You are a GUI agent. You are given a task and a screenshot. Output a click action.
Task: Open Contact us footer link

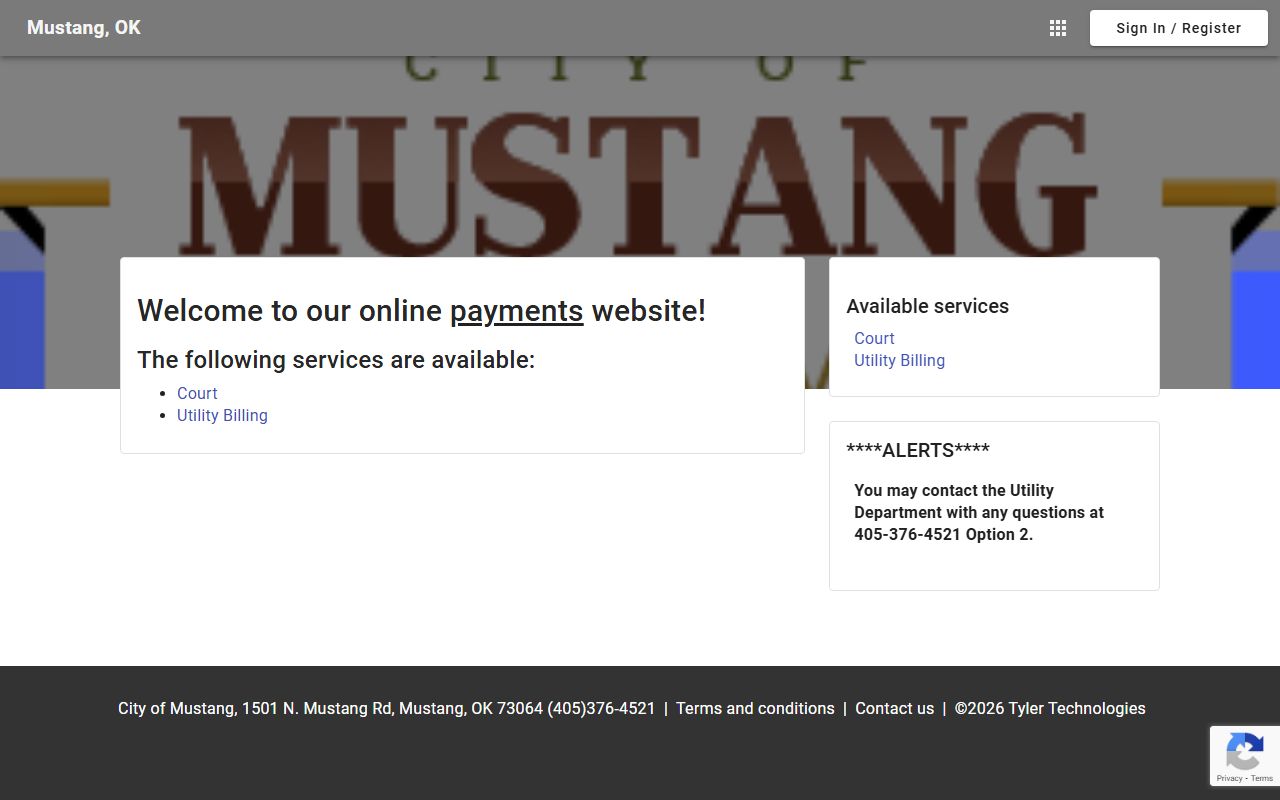[x=894, y=708]
